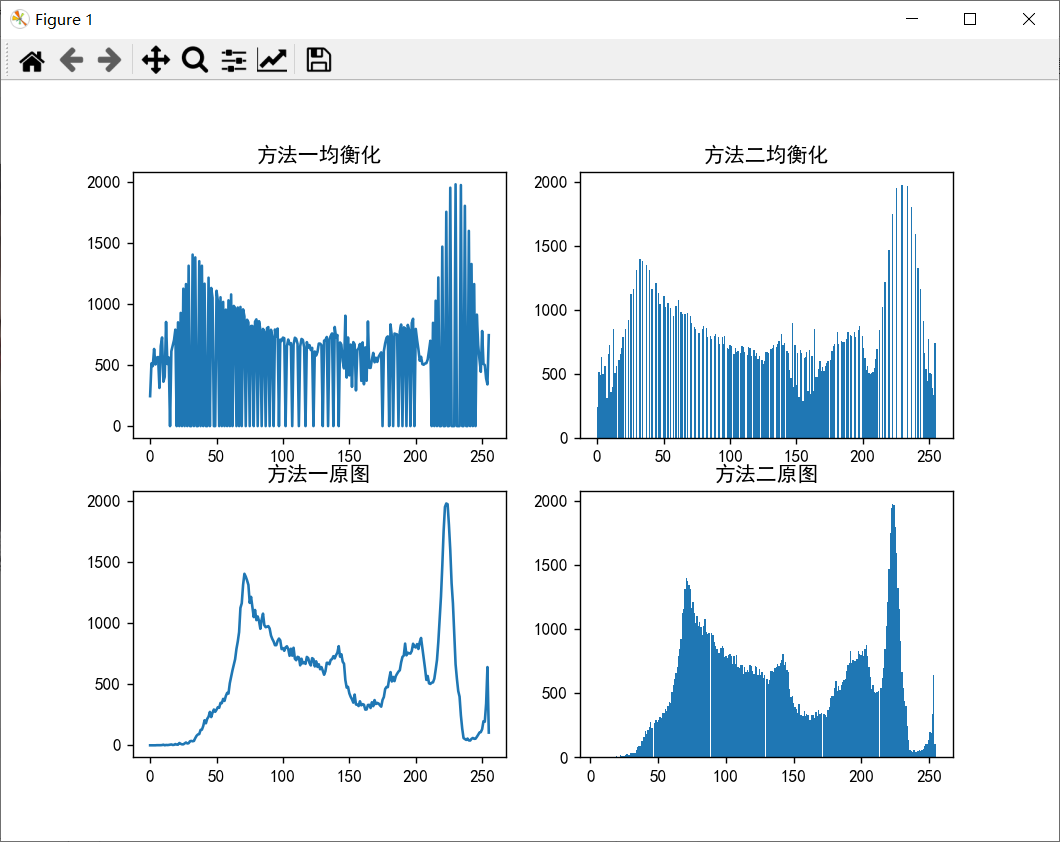Click inside the 方法二原图 bar histogram
This screenshot has height=842, width=1060.
[x=767, y=624]
